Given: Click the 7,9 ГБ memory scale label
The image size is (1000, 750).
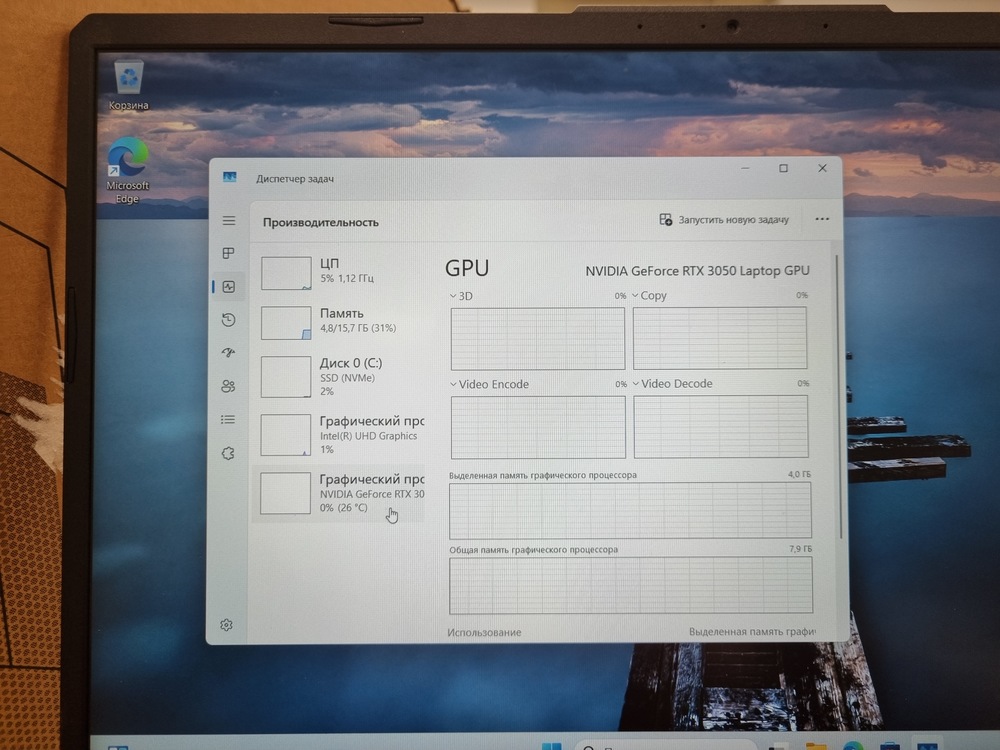Looking at the screenshot, I should tap(800, 548).
